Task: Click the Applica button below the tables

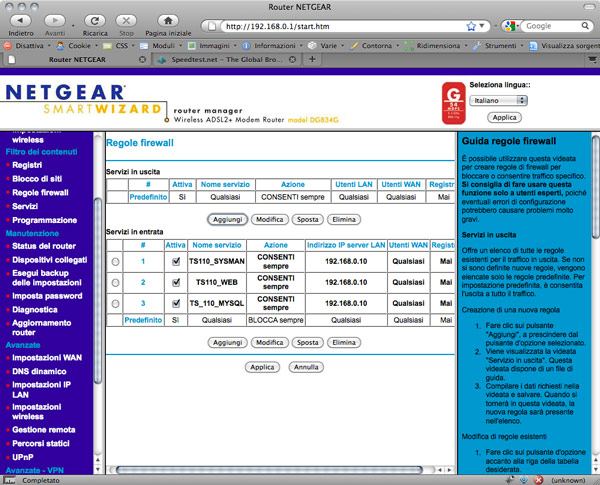Action: tap(262, 367)
